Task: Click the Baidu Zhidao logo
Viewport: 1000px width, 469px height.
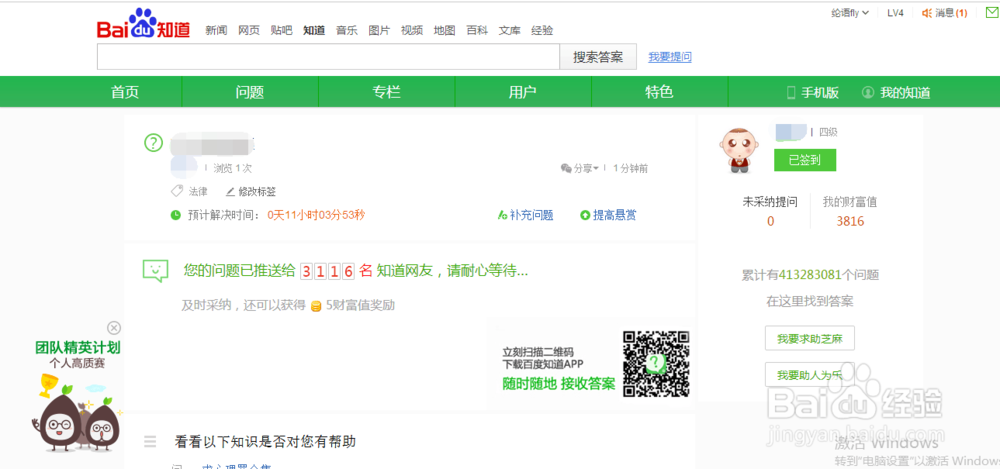Action: (x=143, y=24)
